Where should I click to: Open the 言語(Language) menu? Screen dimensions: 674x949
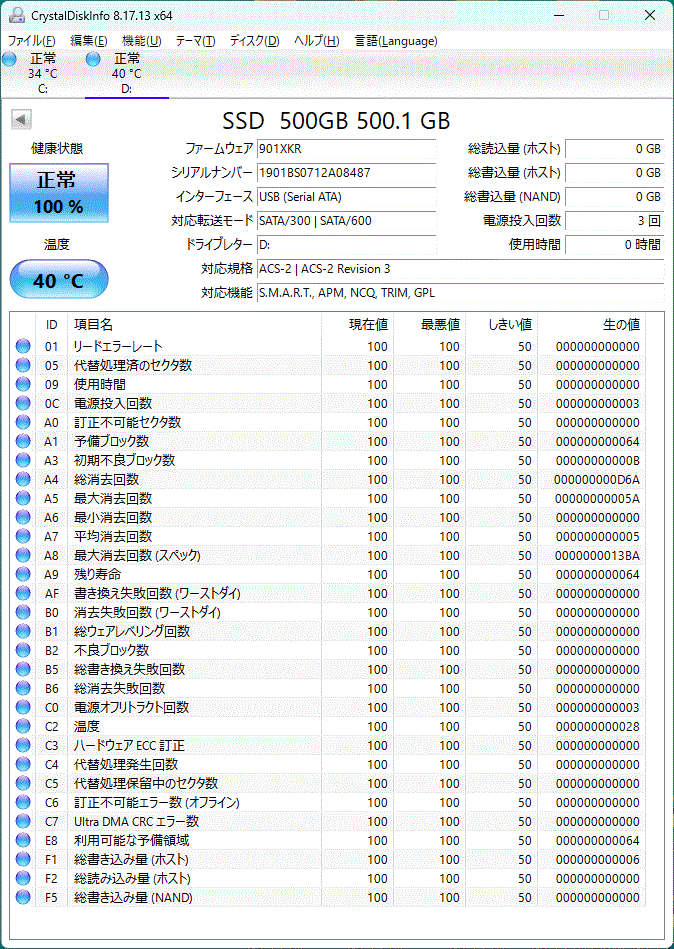pyautogui.click(x=396, y=41)
